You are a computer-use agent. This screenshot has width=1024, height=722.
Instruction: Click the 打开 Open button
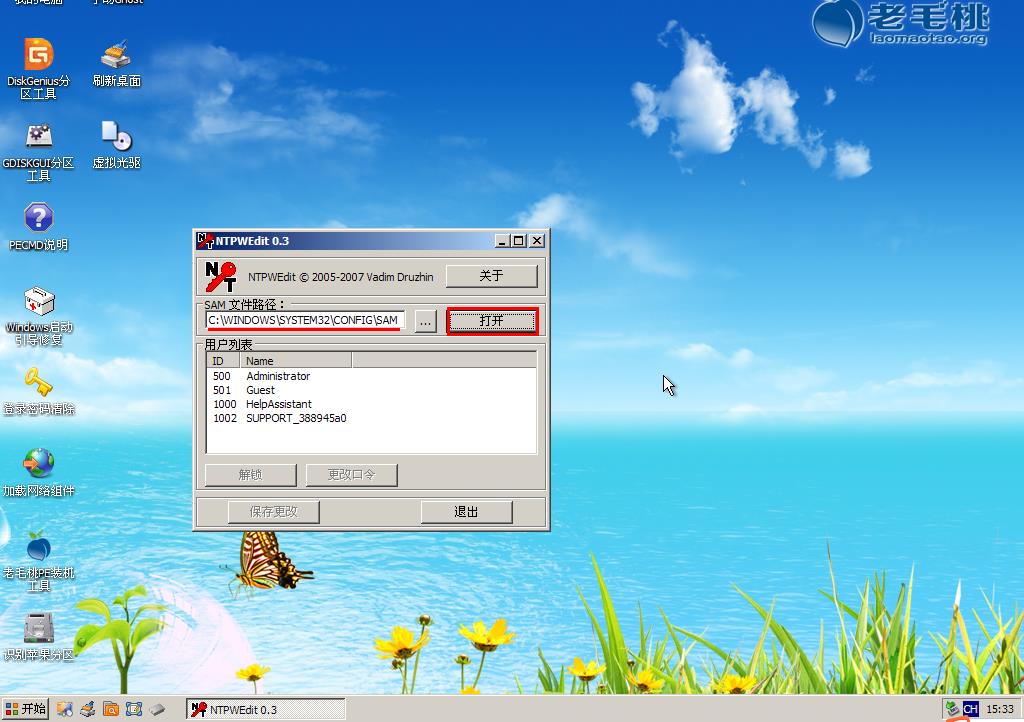click(492, 321)
